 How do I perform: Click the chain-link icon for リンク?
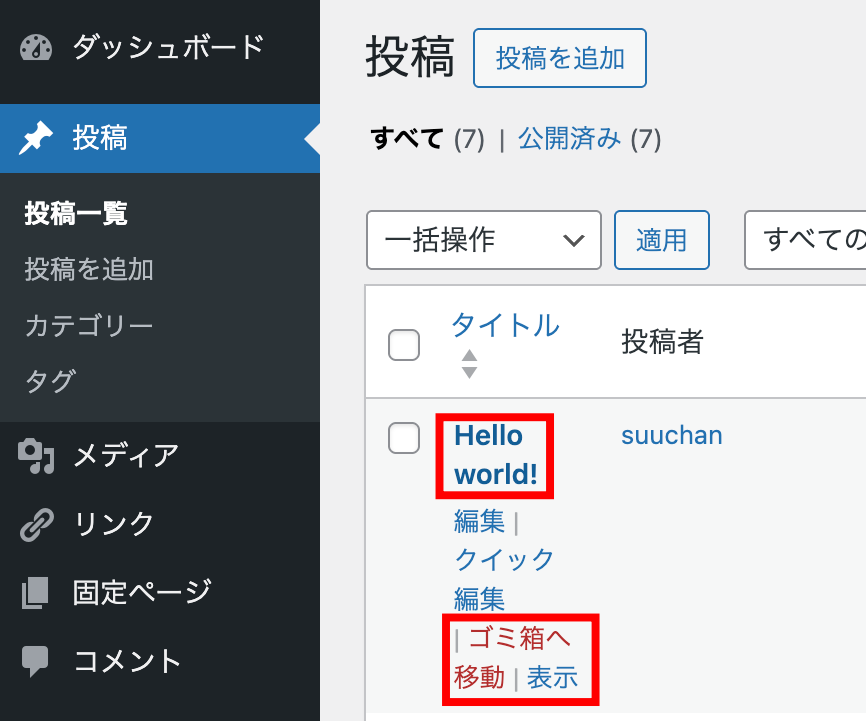pyautogui.click(x=36, y=523)
